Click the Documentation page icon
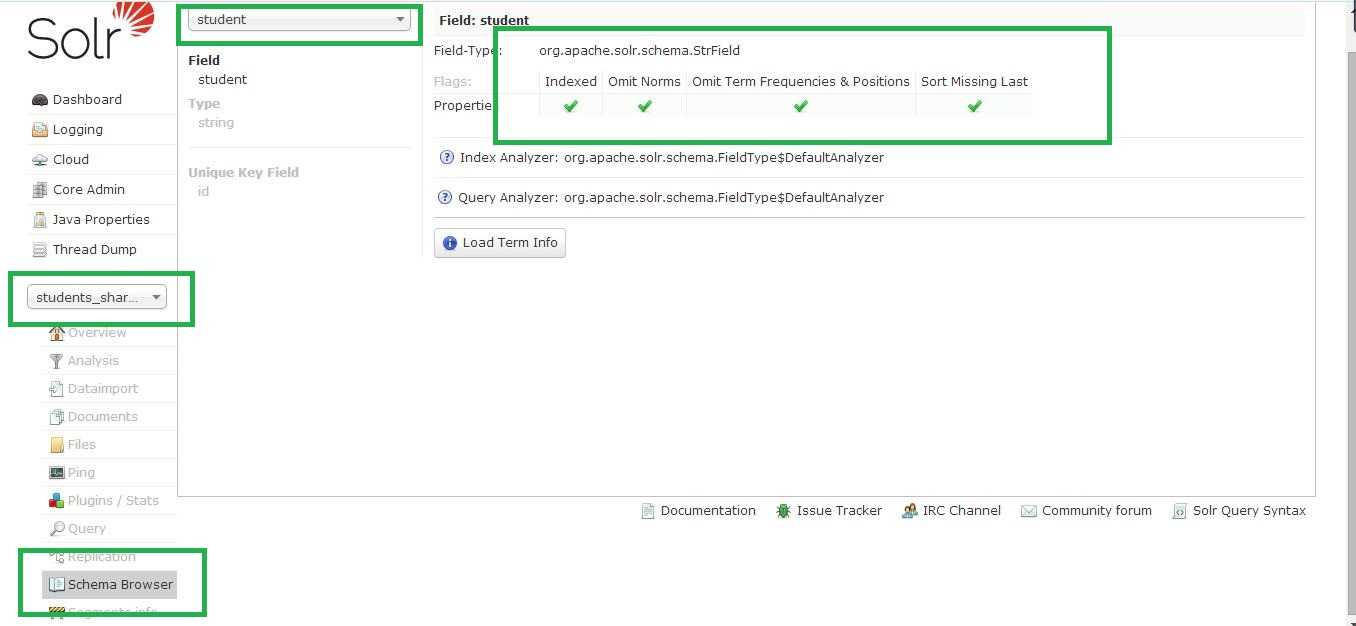1356x626 pixels. pos(648,511)
